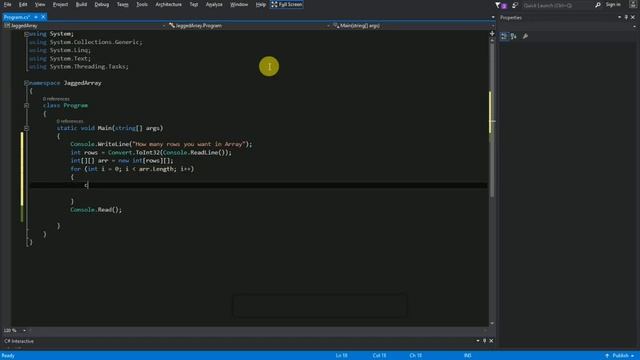Viewport: 640px width, 360px height.
Task: Click the INS insert mode indicator
Action: (x=468, y=356)
